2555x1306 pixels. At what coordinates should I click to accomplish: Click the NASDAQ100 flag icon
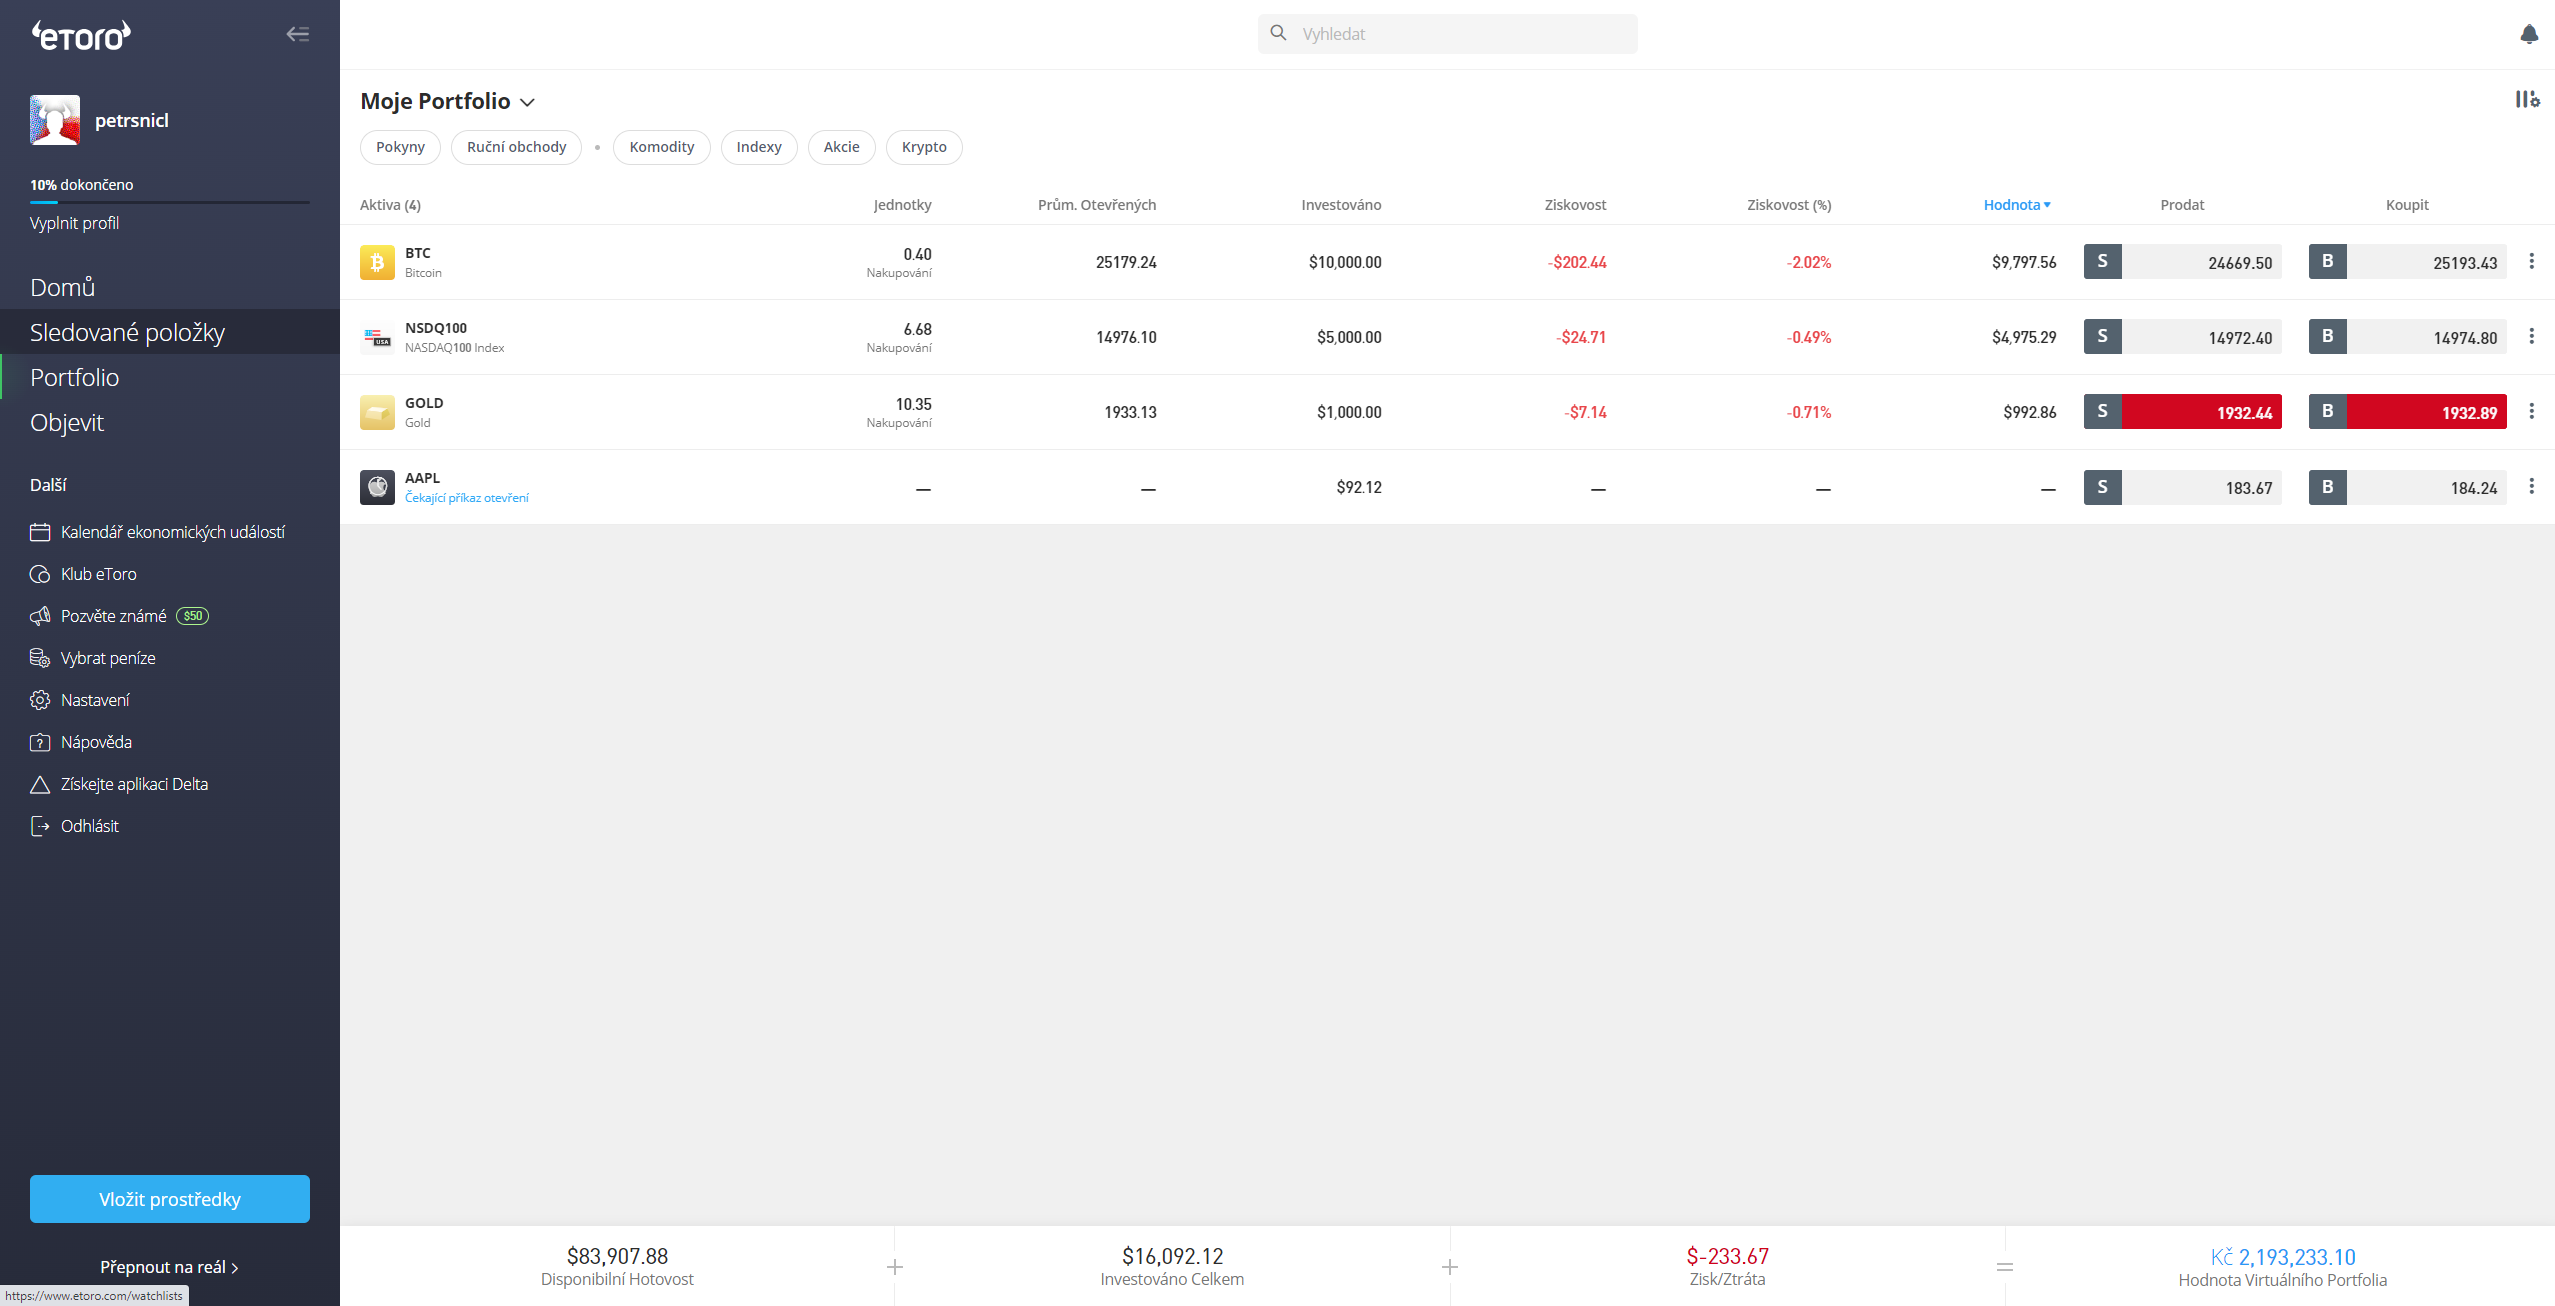point(377,337)
